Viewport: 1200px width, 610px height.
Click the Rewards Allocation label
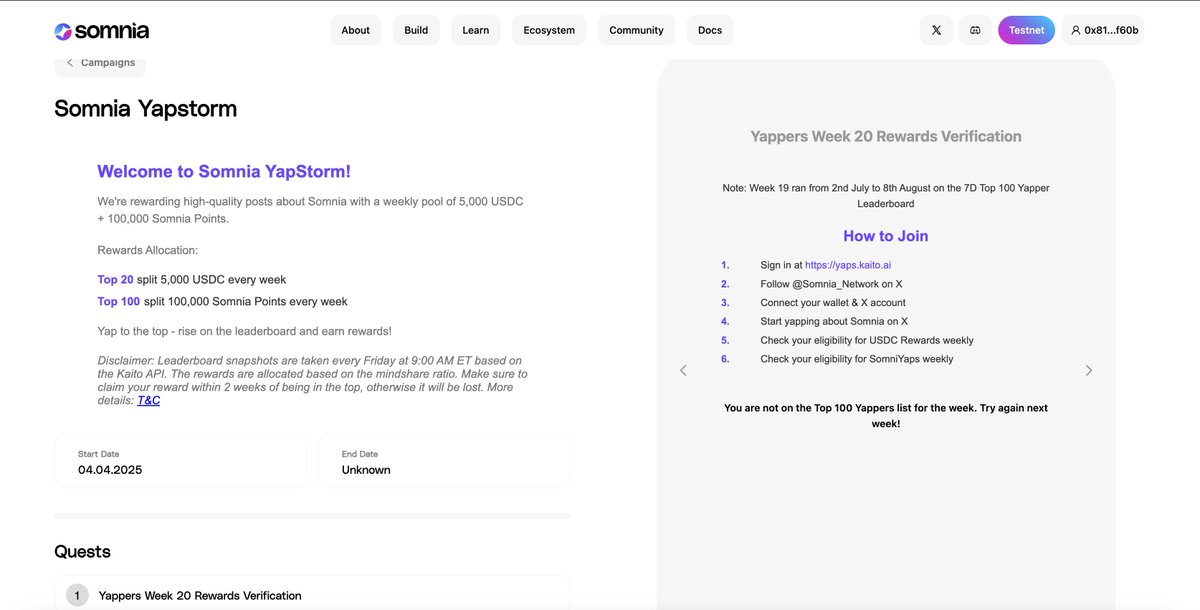coord(148,250)
